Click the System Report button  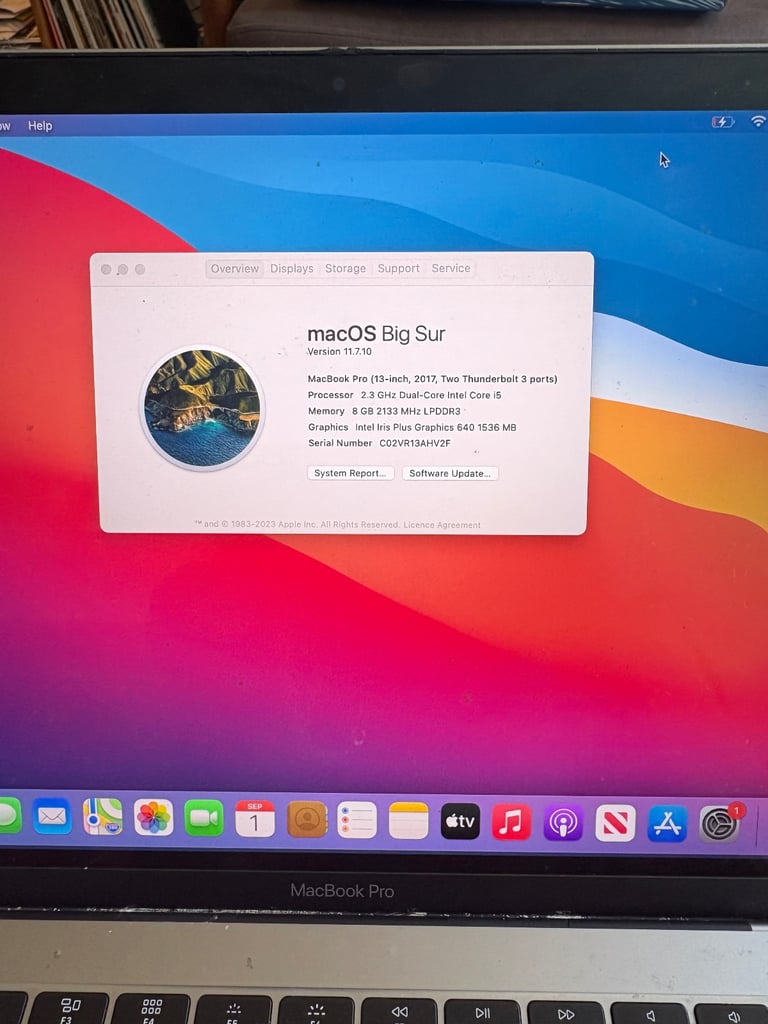[350, 473]
